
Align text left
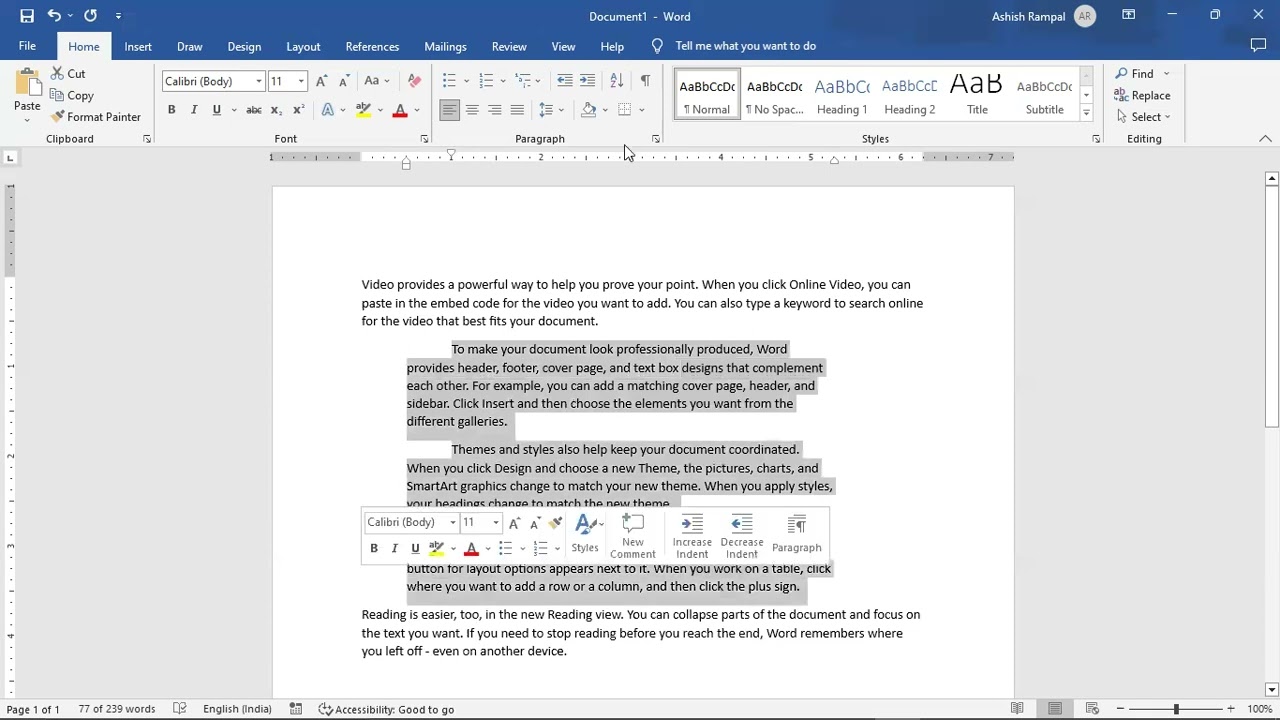click(449, 110)
